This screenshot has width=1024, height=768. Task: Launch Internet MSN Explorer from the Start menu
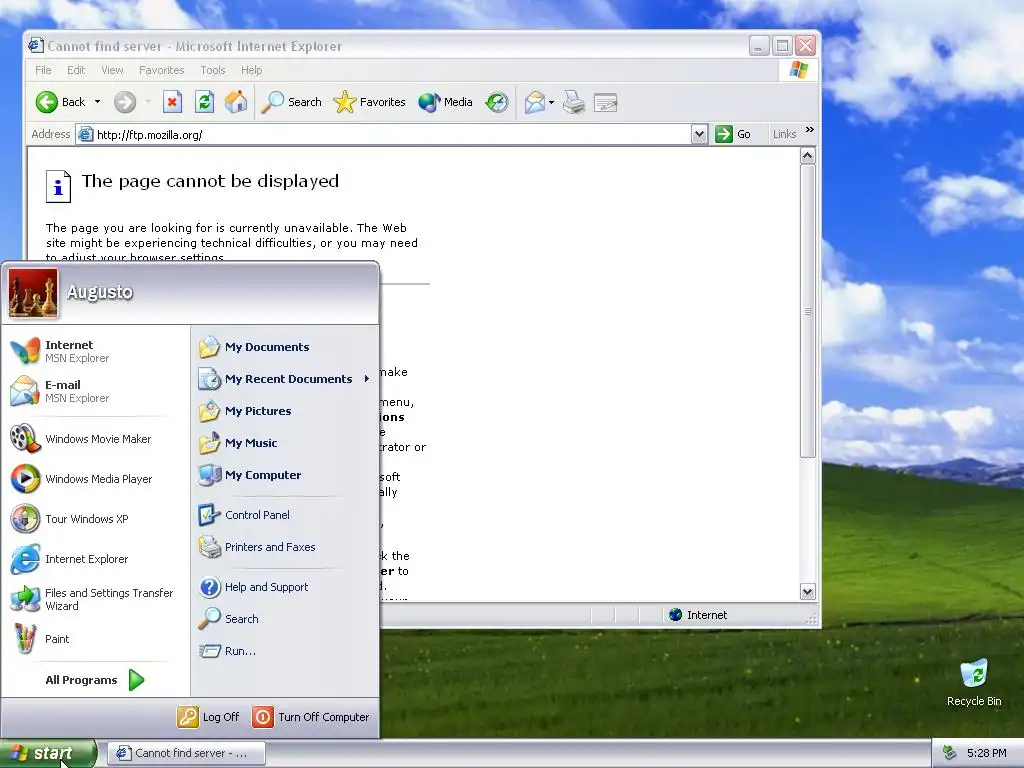(95, 351)
